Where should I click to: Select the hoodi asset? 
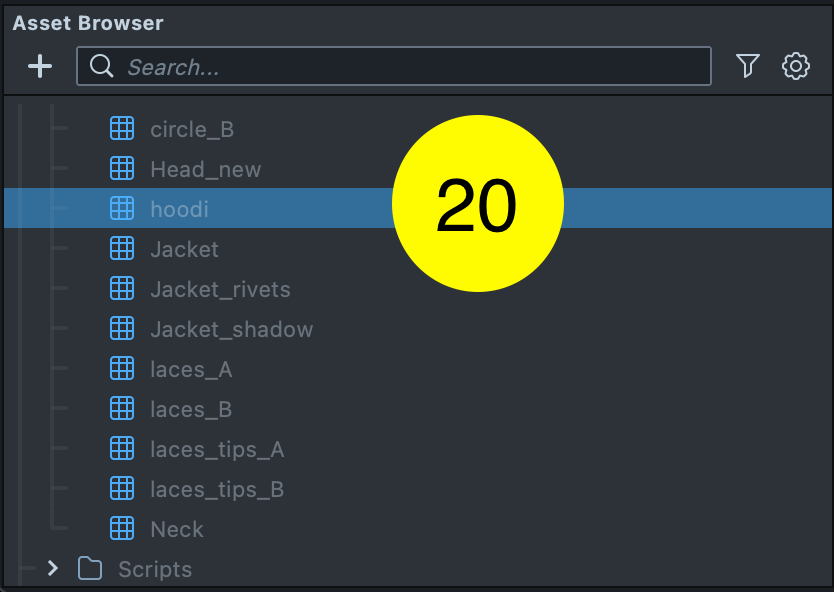[180, 209]
